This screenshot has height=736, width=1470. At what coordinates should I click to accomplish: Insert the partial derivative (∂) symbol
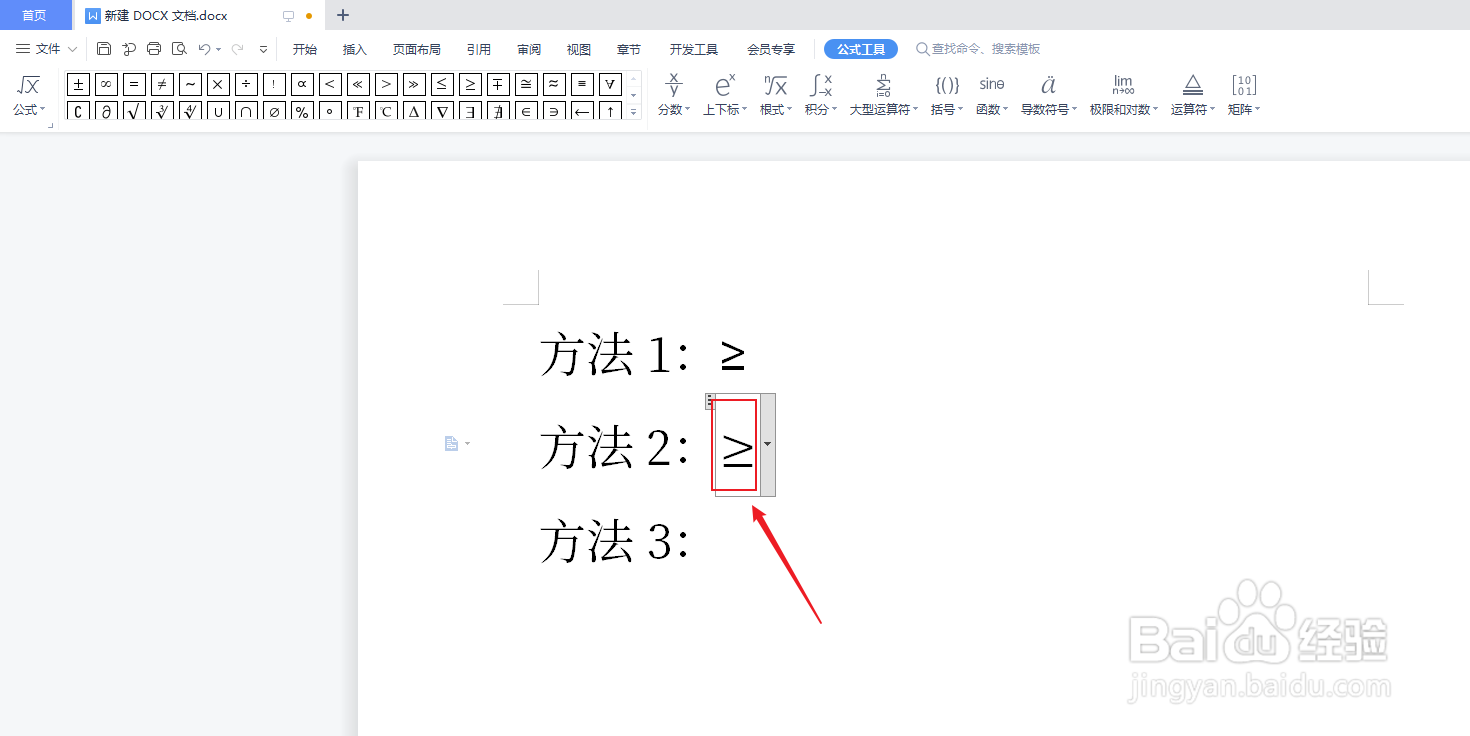click(105, 110)
